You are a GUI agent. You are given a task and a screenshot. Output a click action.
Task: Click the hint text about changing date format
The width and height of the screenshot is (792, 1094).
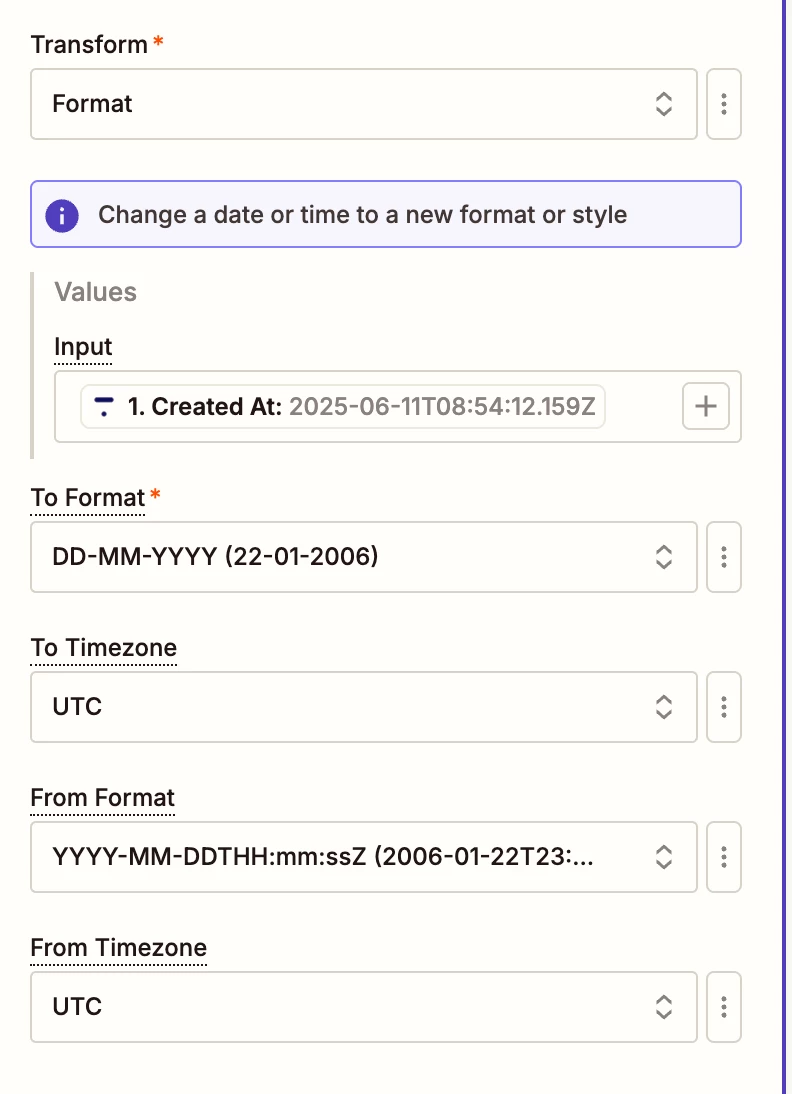coord(362,215)
